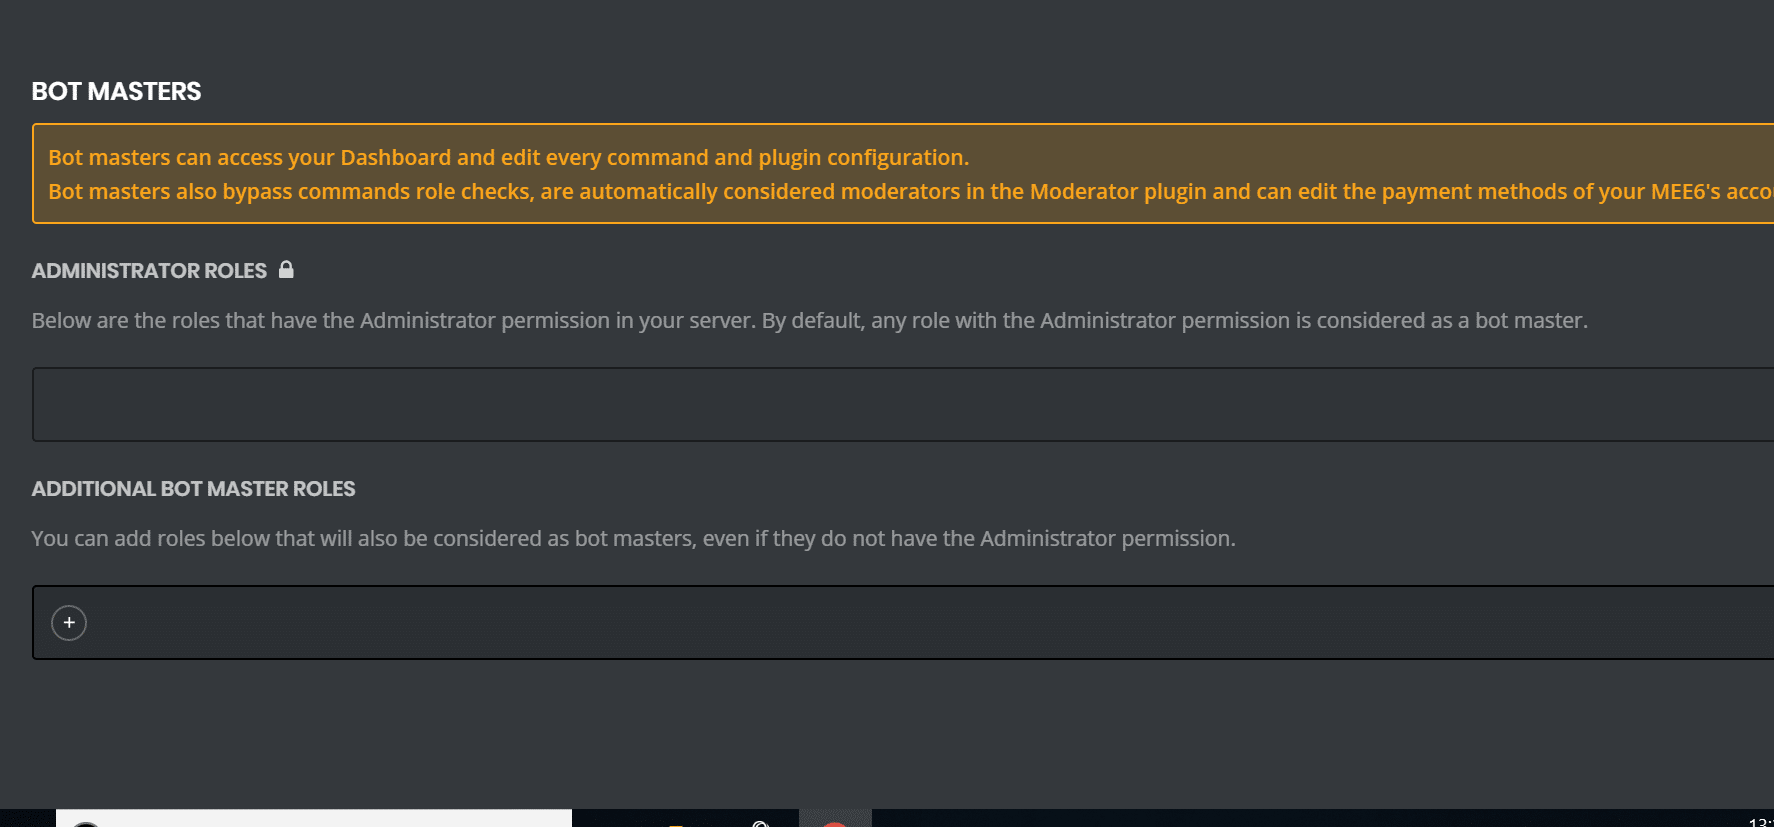Click the empty Administrator Roles list box
This screenshot has height=827, width=1774.
(900, 404)
